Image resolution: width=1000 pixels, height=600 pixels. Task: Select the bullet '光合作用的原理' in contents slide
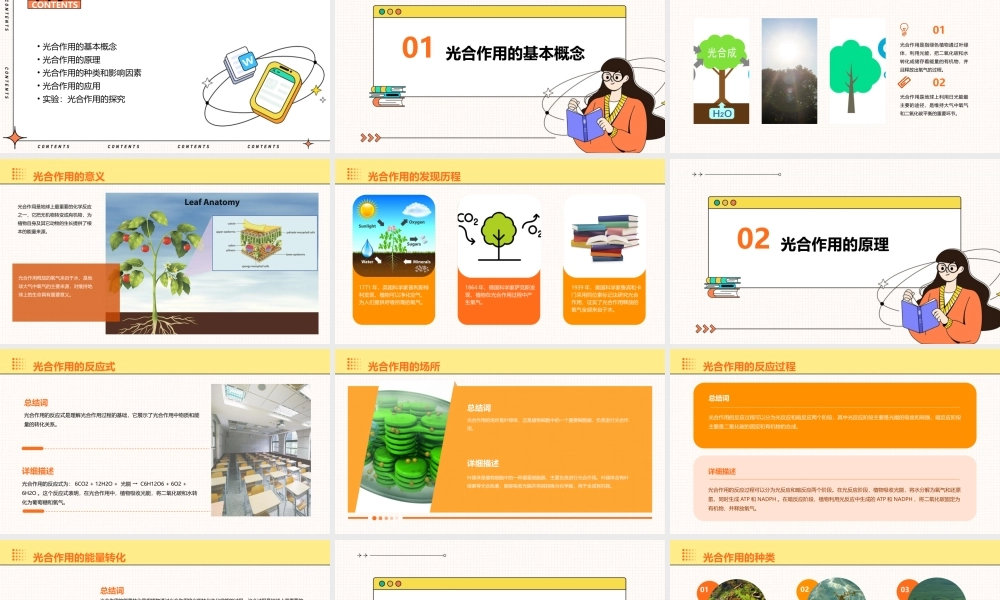point(71,59)
